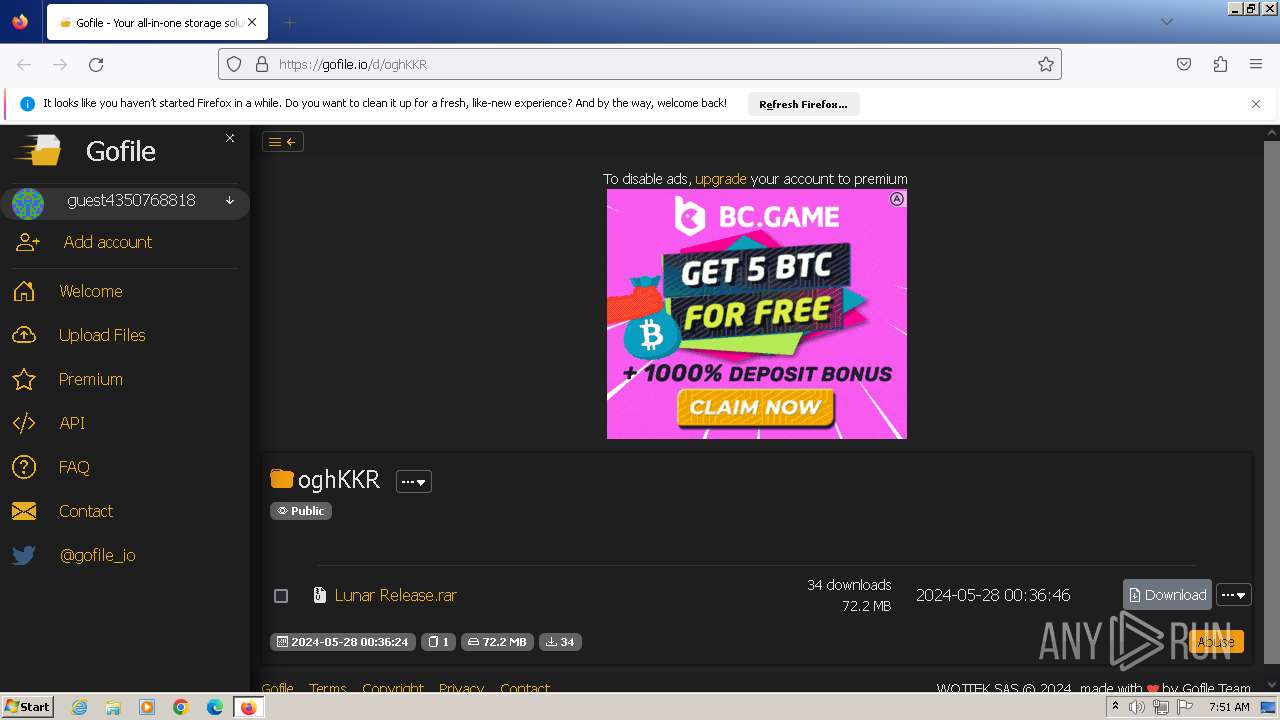This screenshot has width=1280, height=720.
Task: Click the Twitter bird icon
Action: pos(24,555)
